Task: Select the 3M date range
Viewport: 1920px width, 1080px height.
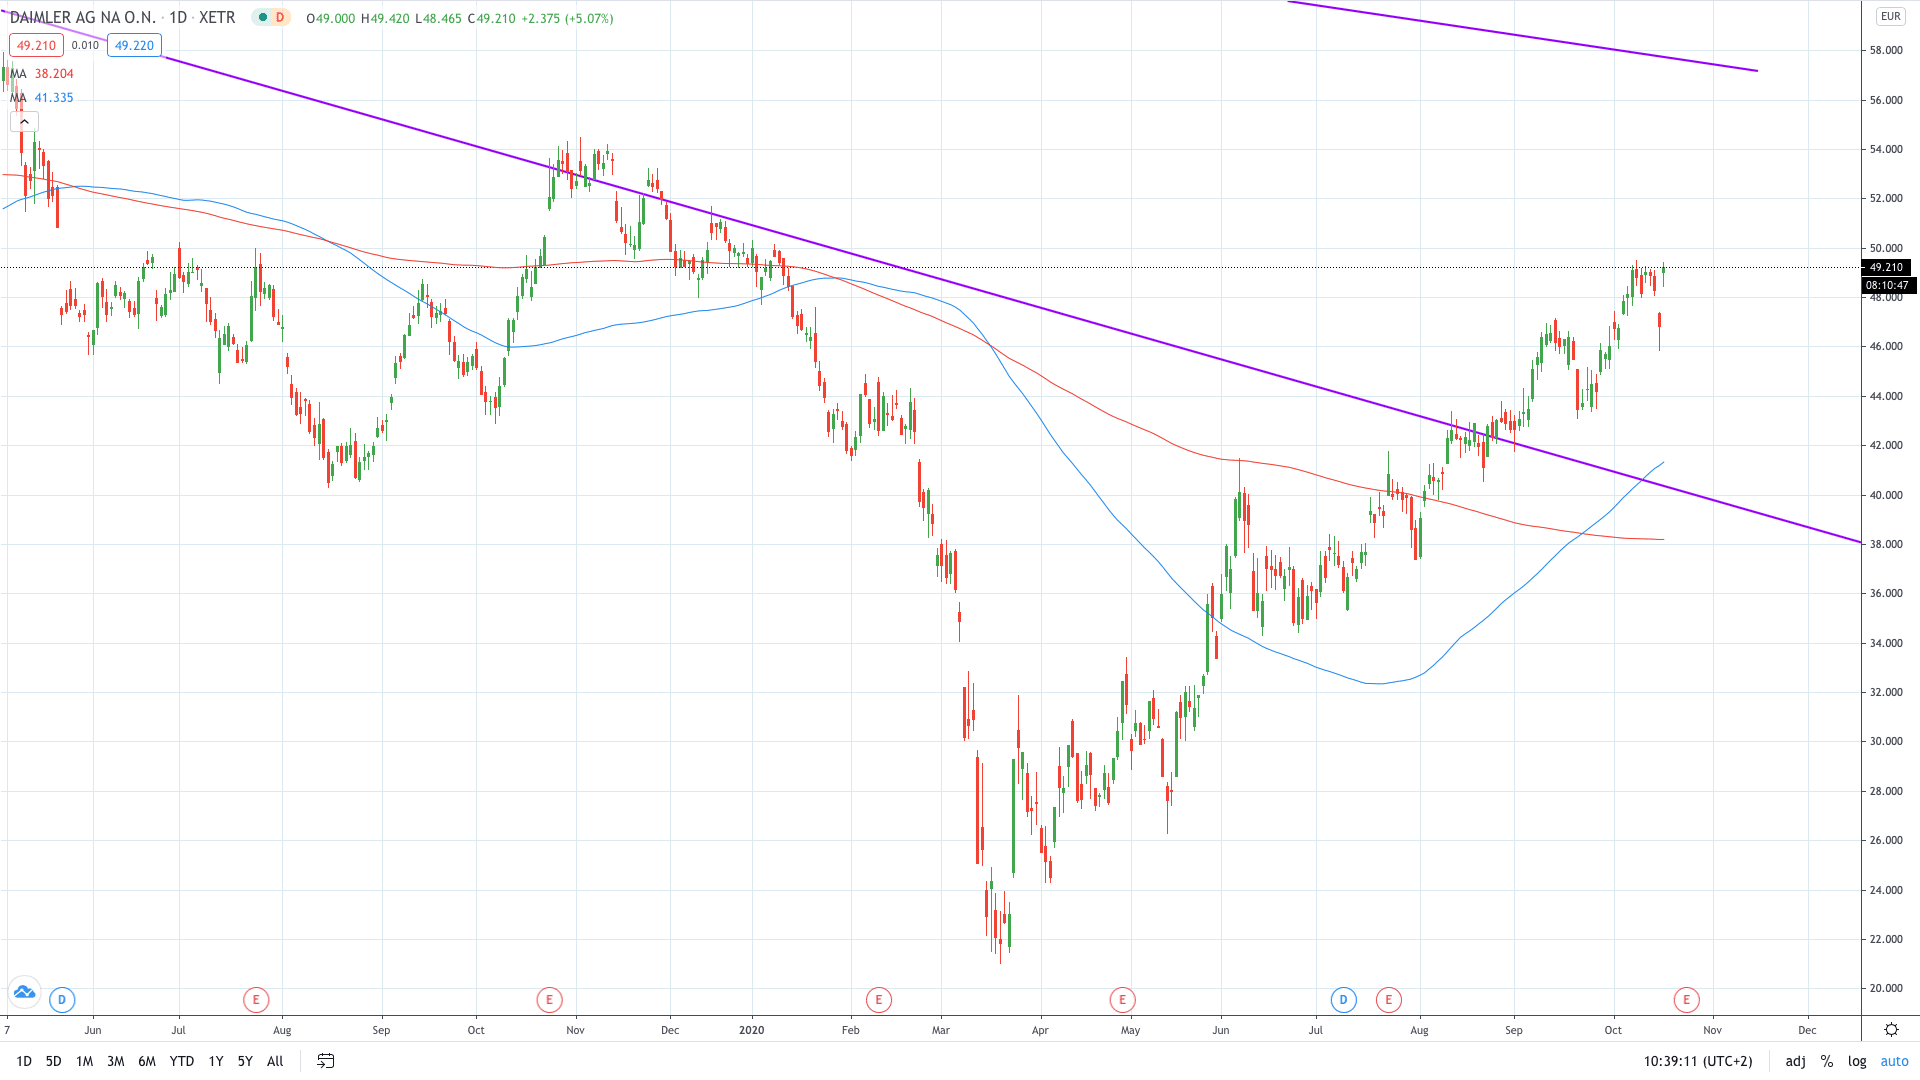Action: (116, 1061)
